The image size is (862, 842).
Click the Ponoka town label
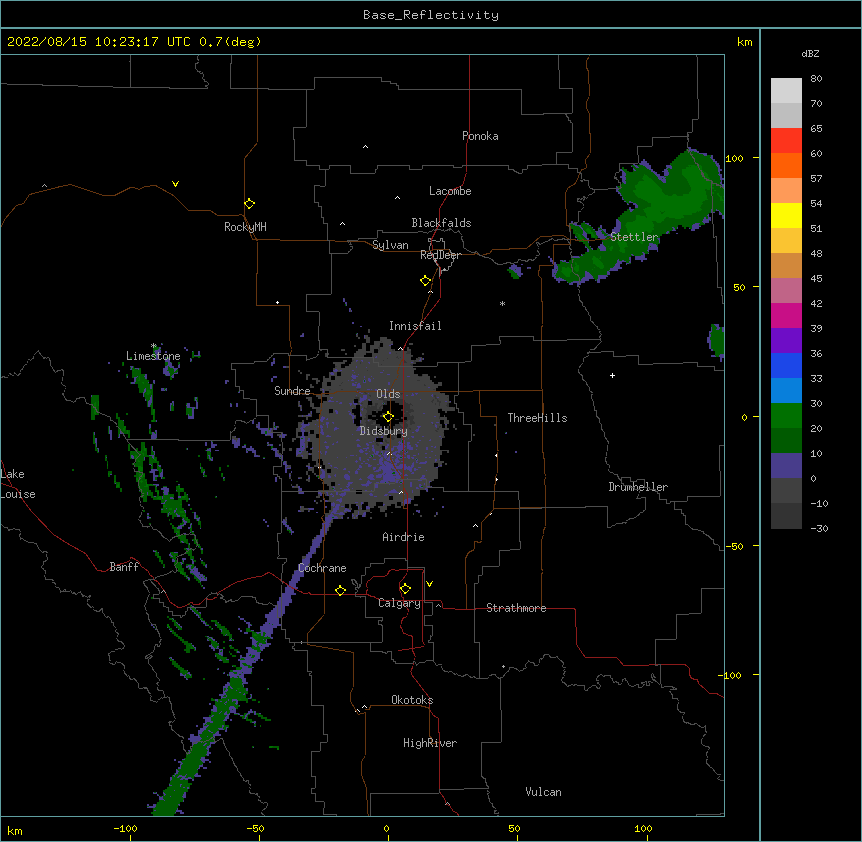(480, 136)
